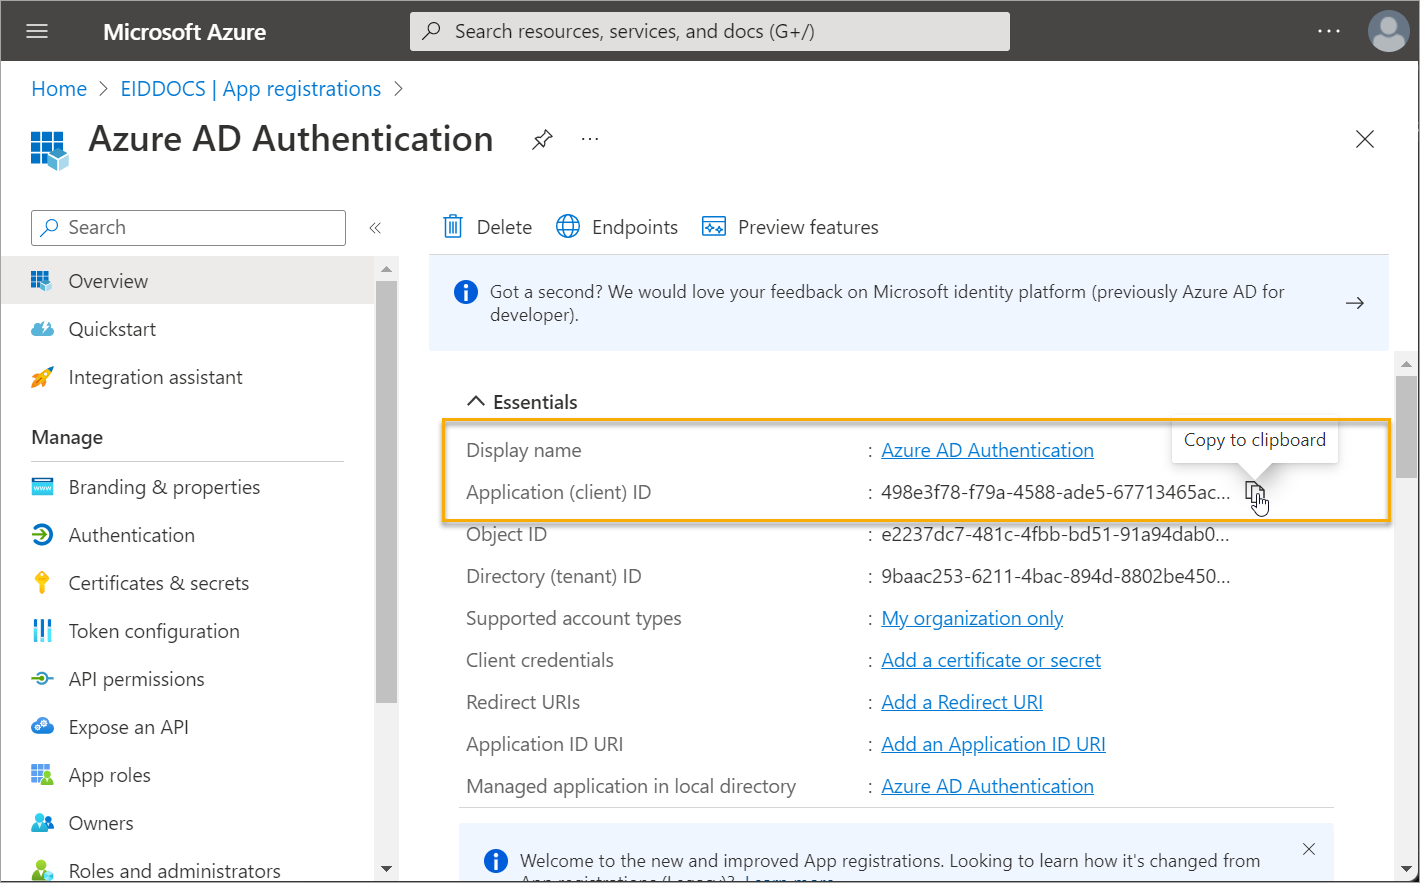Open API permissions
This screenshot has width=1420, height=883.
click(138, 678)
